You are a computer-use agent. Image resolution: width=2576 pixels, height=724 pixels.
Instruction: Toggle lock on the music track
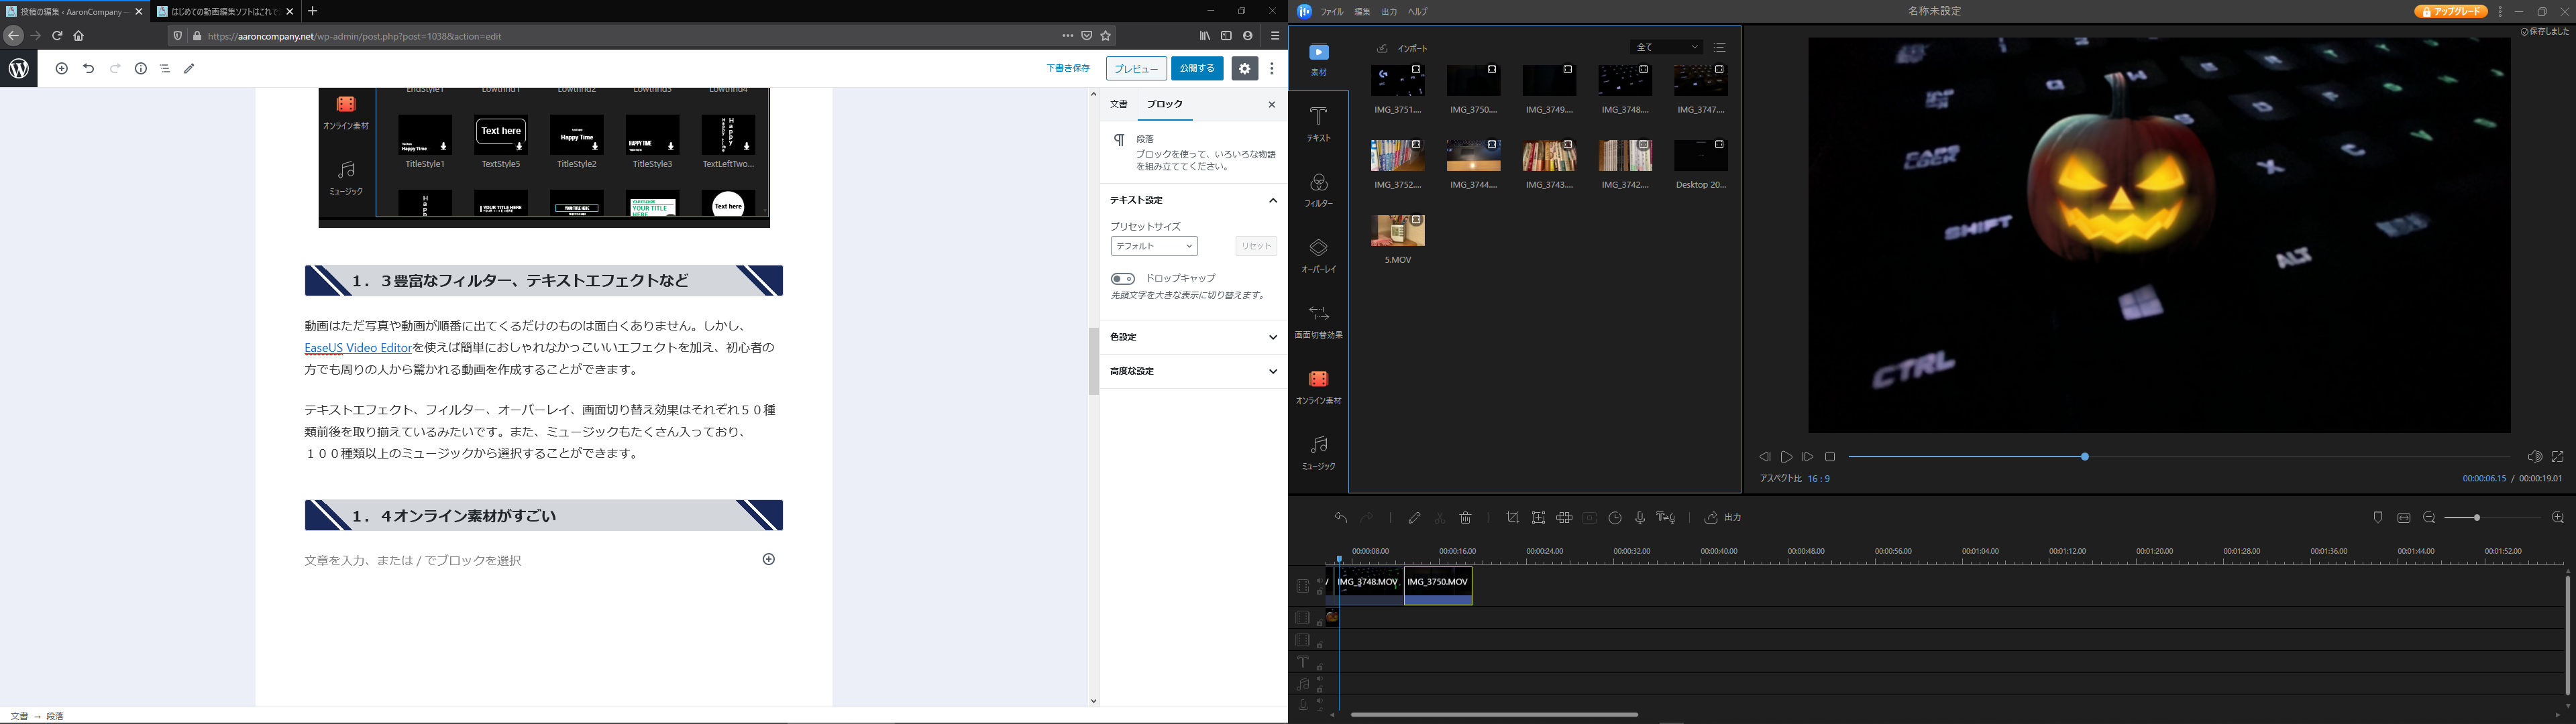(x=1320, y=689)
